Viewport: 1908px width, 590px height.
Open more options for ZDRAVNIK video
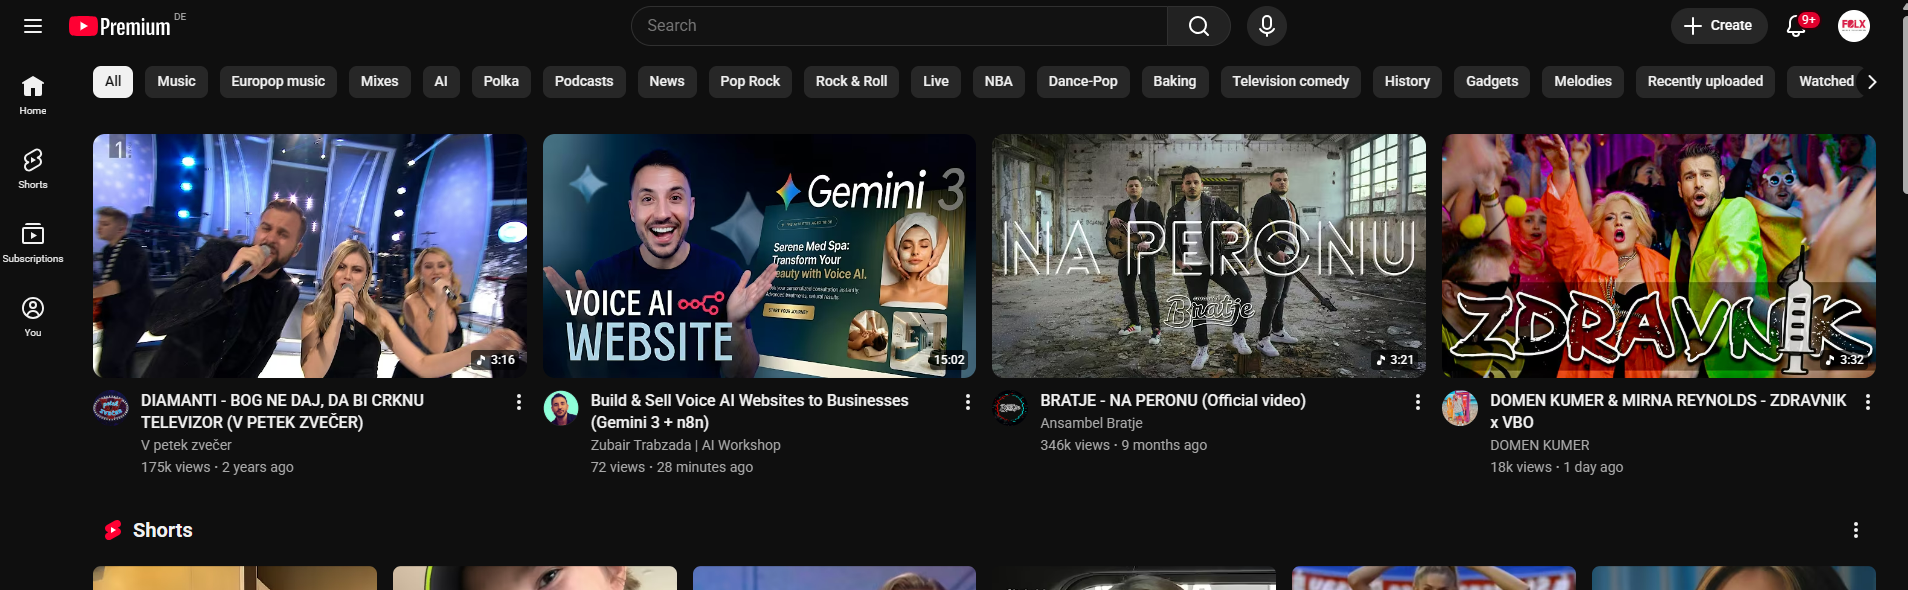click(1867, 402)
